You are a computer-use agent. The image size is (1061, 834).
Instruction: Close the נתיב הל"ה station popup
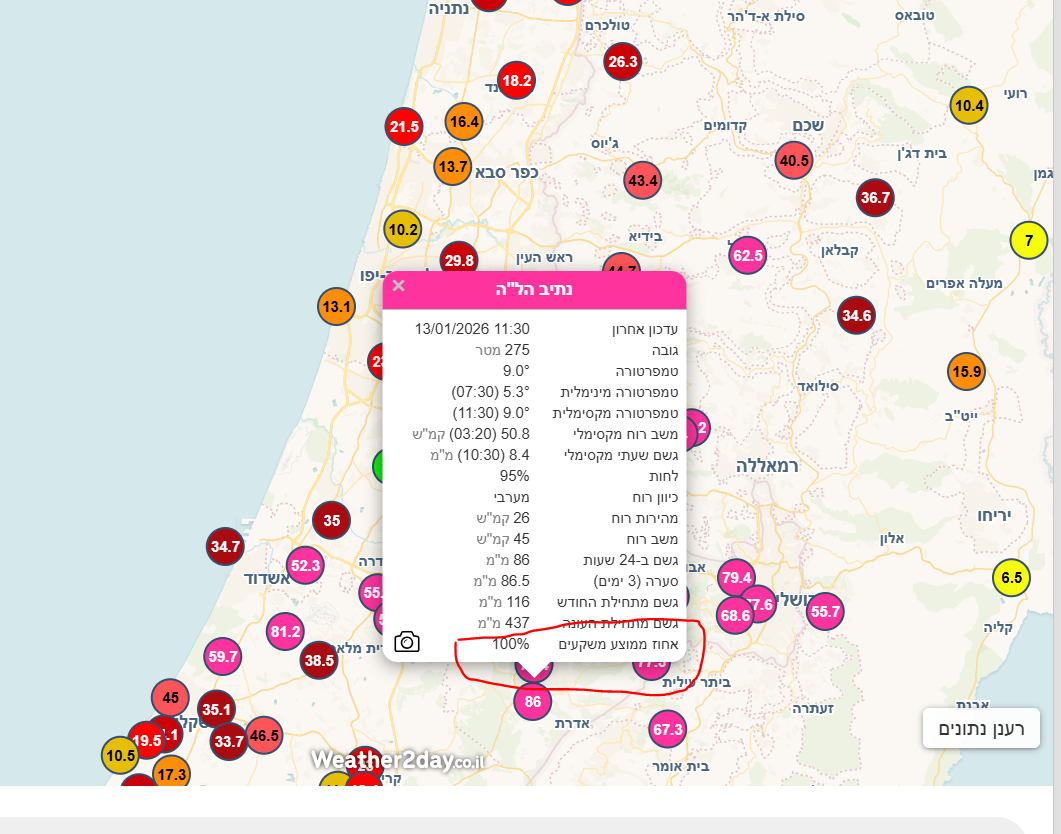(399, 286)
